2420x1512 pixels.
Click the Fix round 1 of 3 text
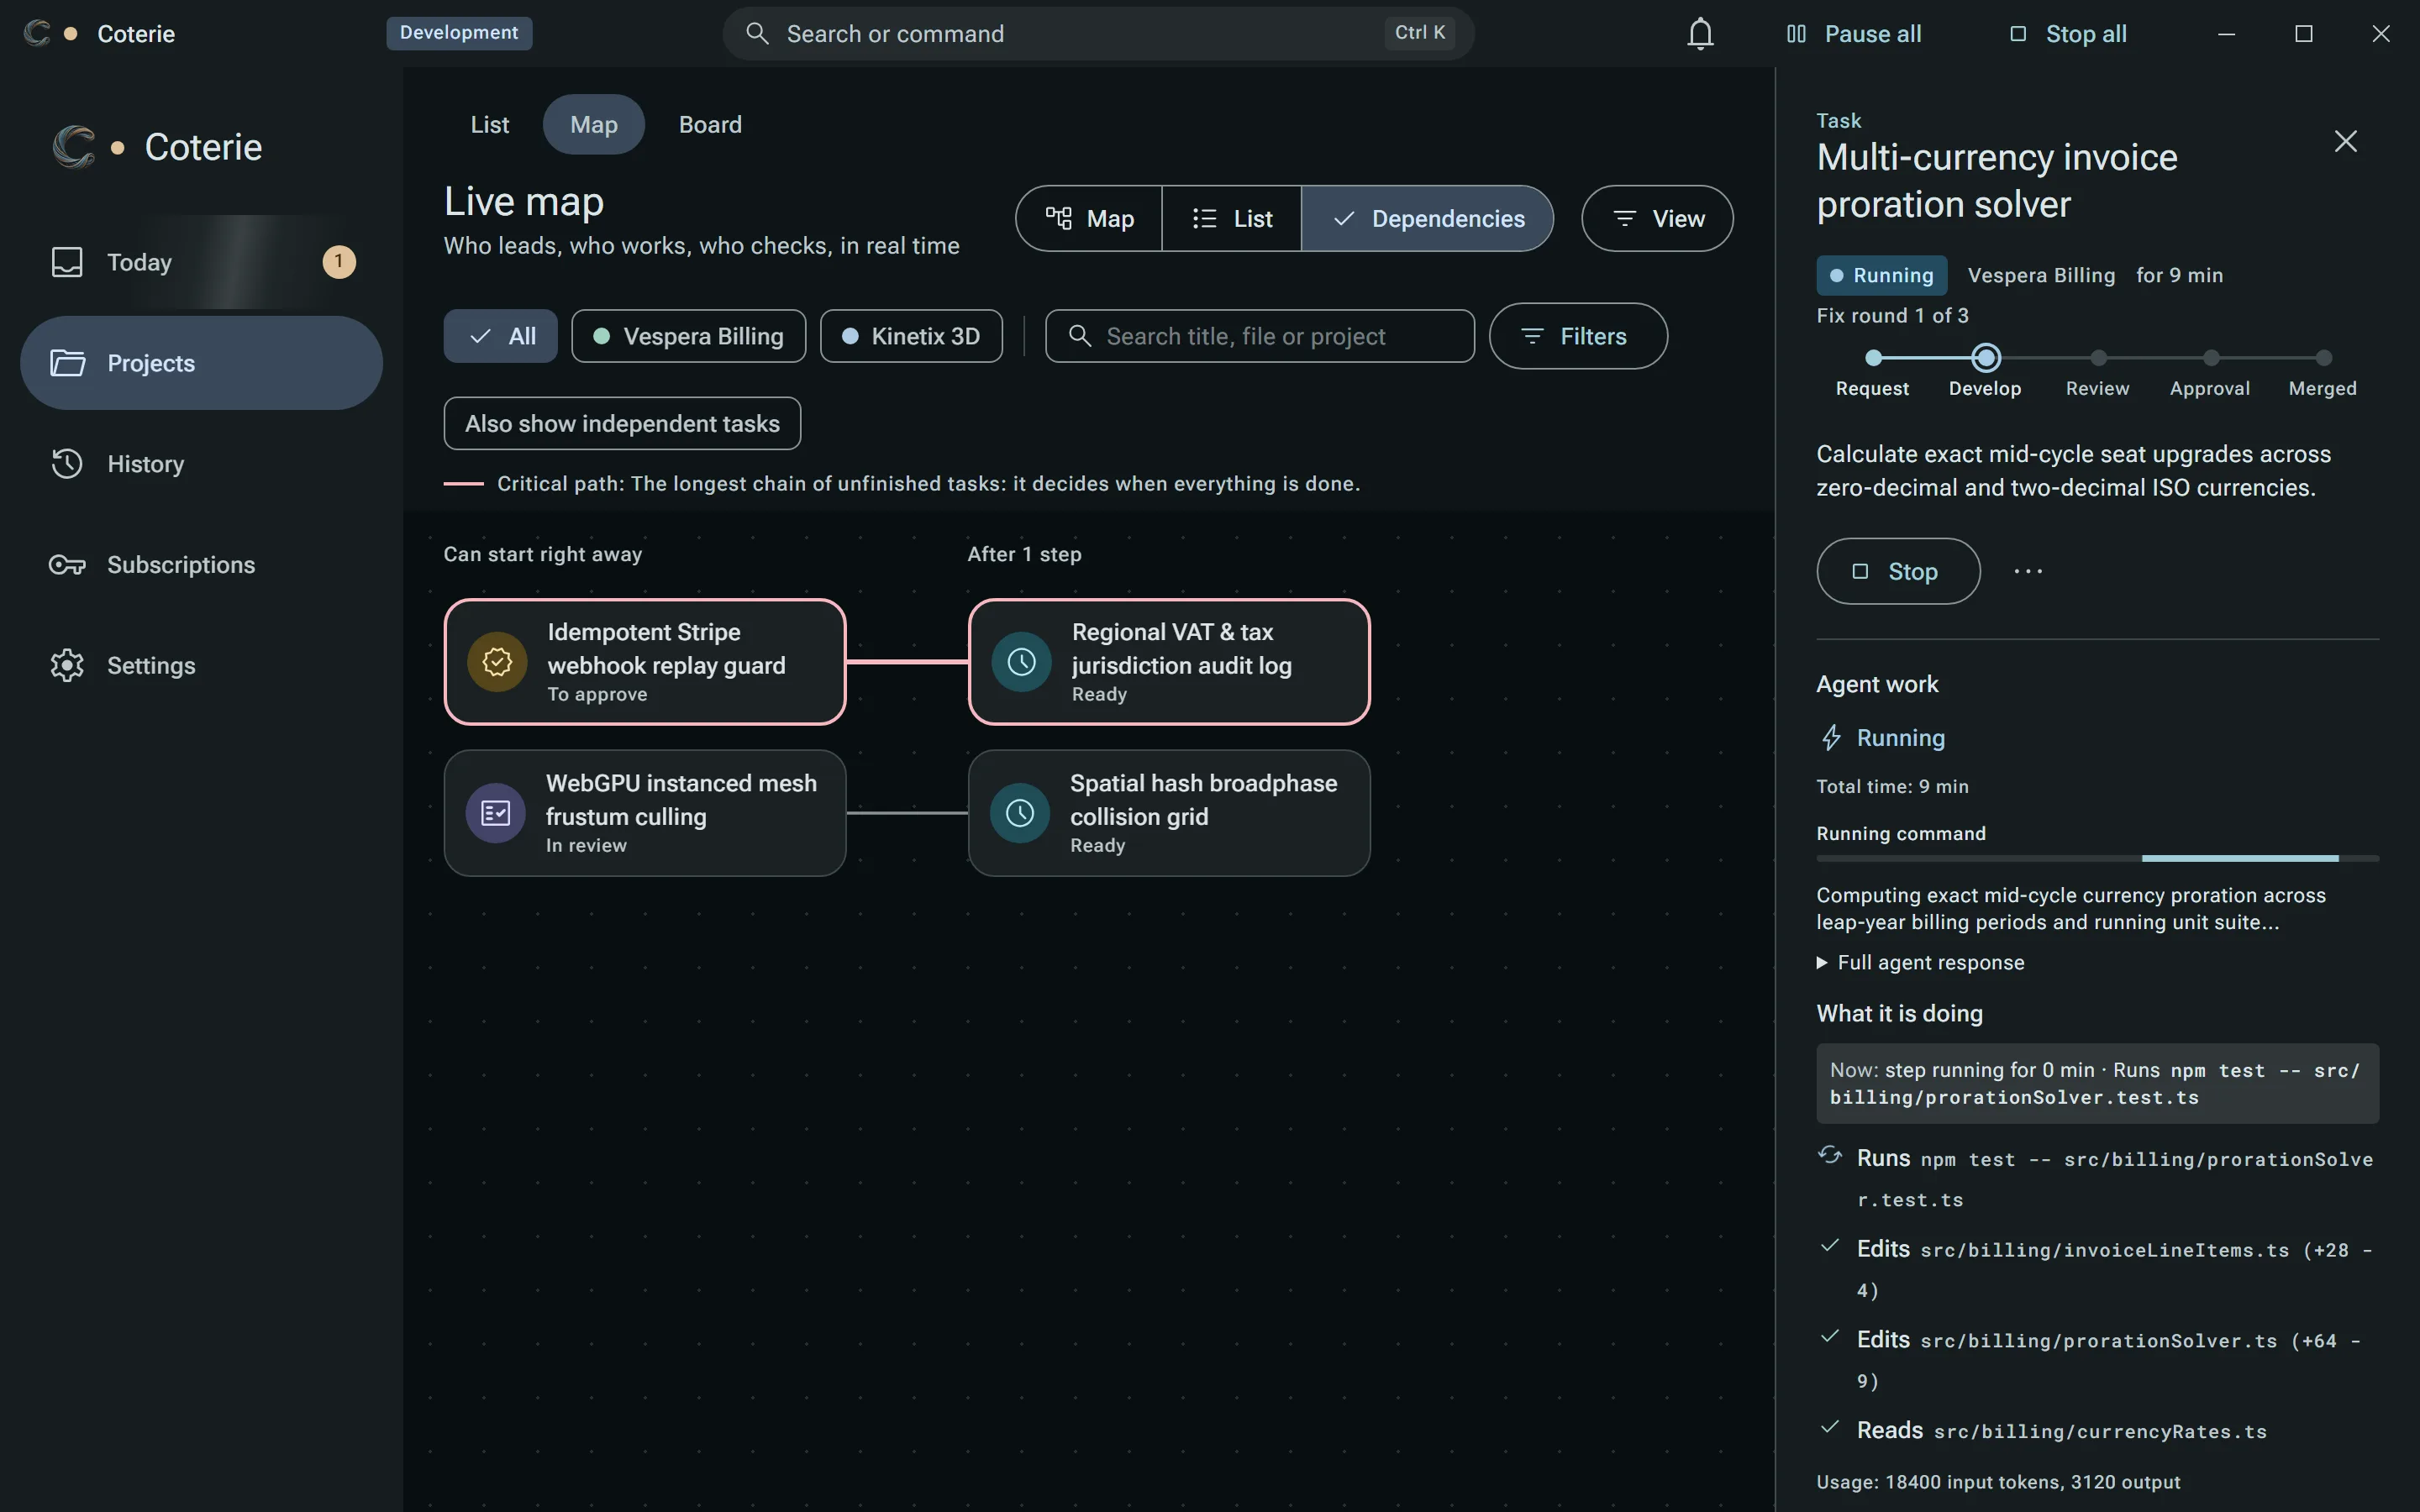(1892, 316)
